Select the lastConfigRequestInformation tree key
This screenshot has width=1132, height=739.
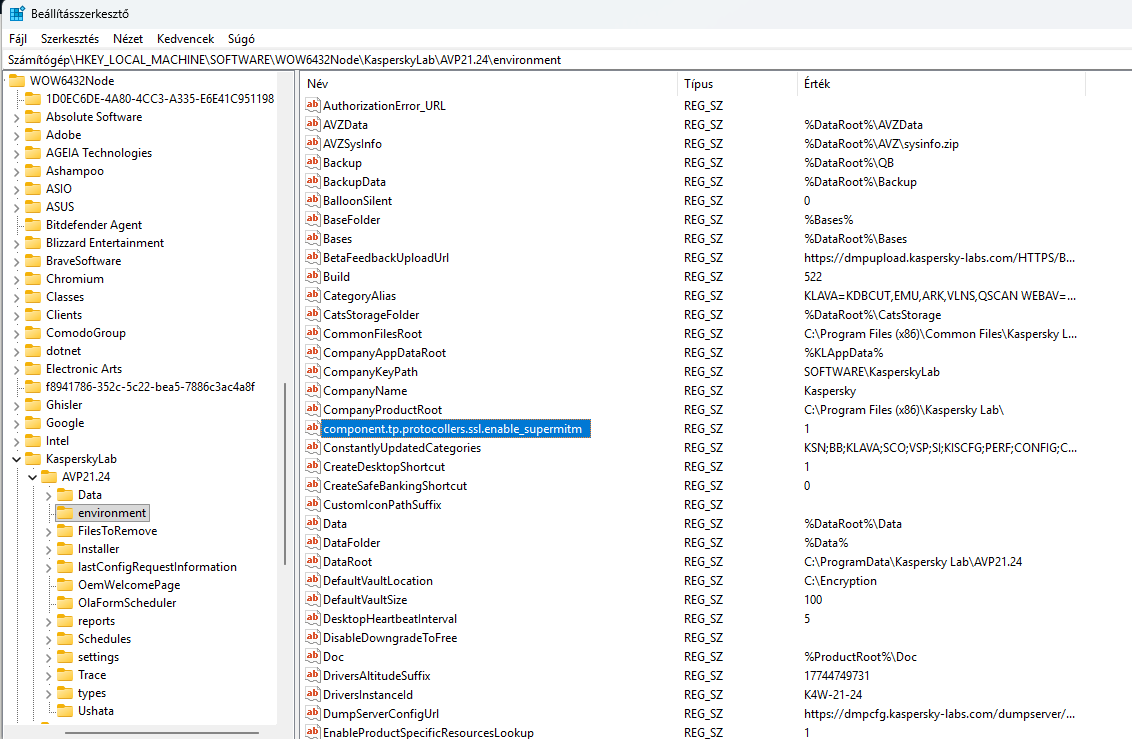coord(157,567)
